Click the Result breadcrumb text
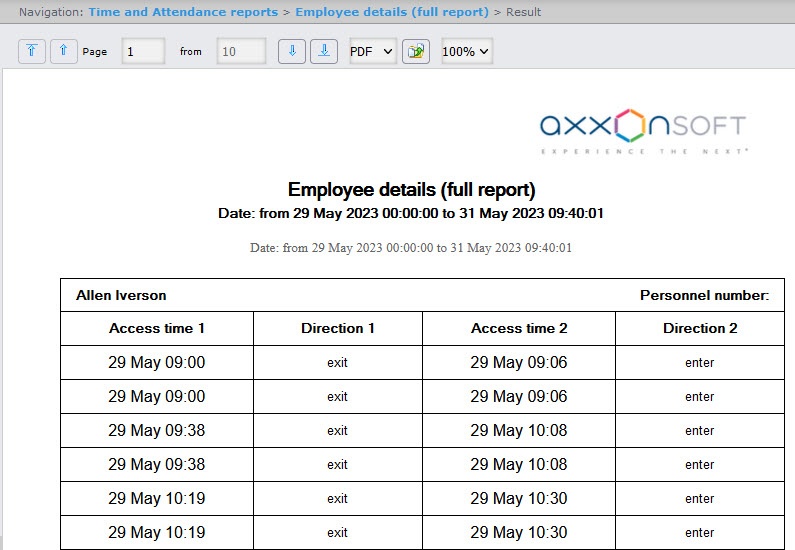 [523, 12]
